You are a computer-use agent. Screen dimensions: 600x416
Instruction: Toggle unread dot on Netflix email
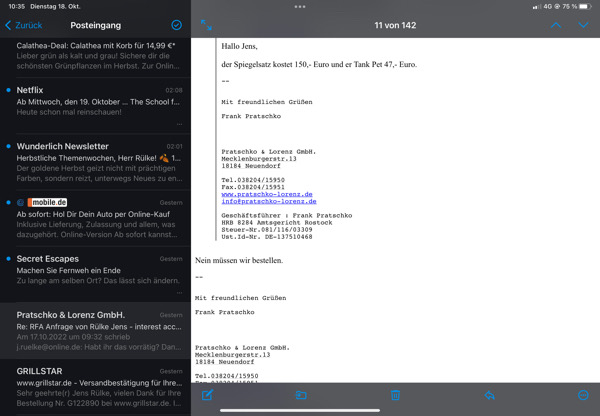pyautogui.click(x=8, y=90)
